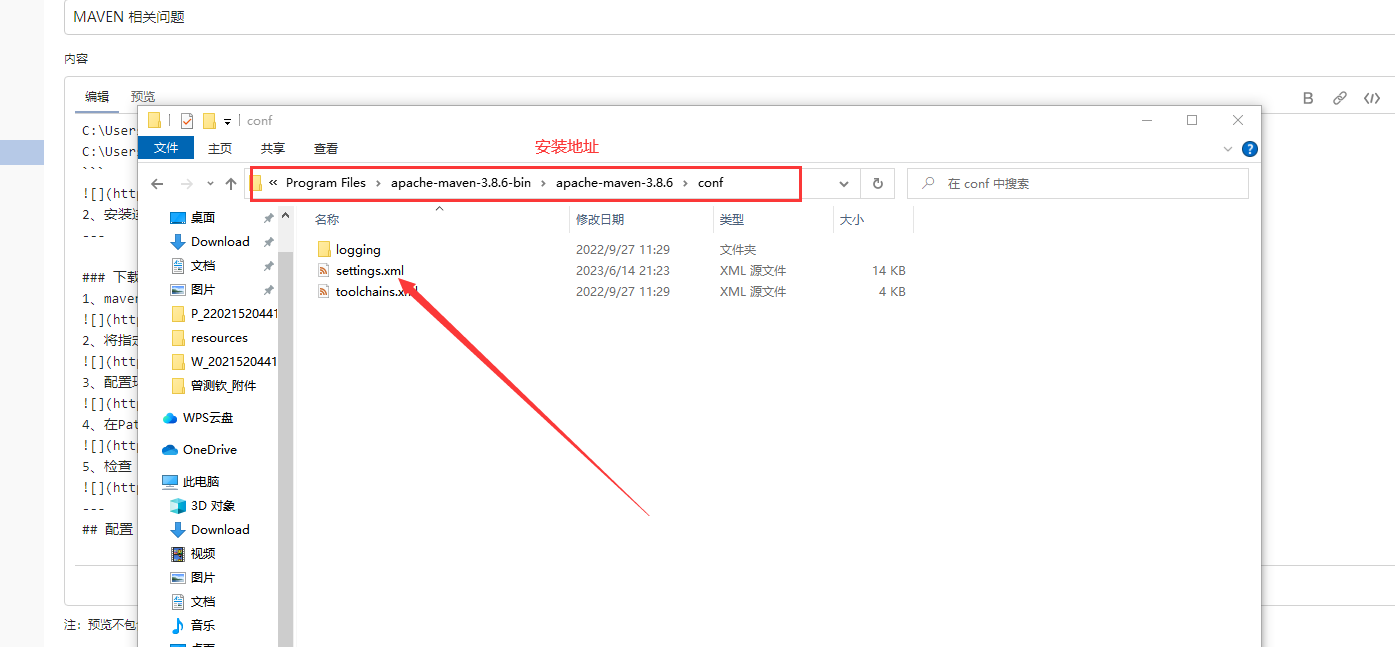
Task: Open the W_2021520441 folder in sidebar
Action: tap(233, 361)
